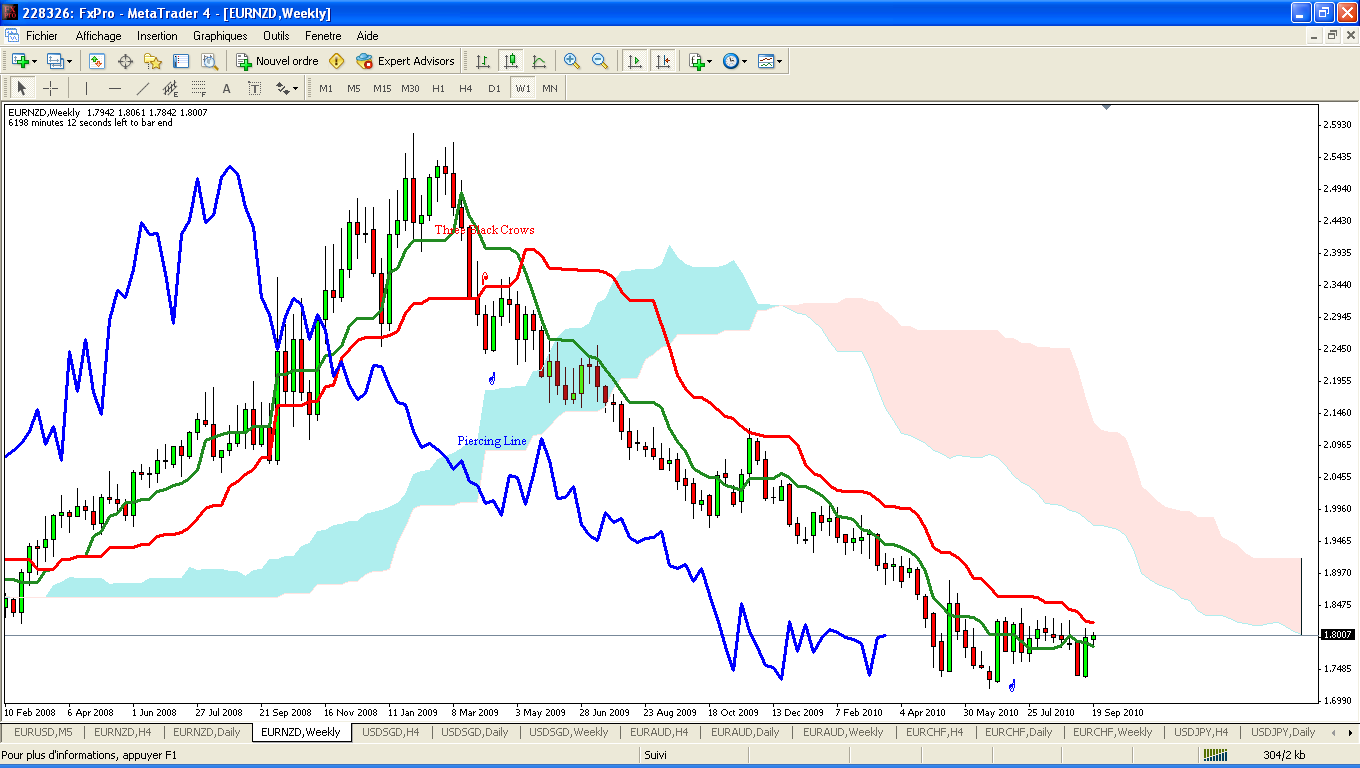1360x768 pixels.
Task: Expand the periodicity clock dropdown
Action: pos(744,61)
